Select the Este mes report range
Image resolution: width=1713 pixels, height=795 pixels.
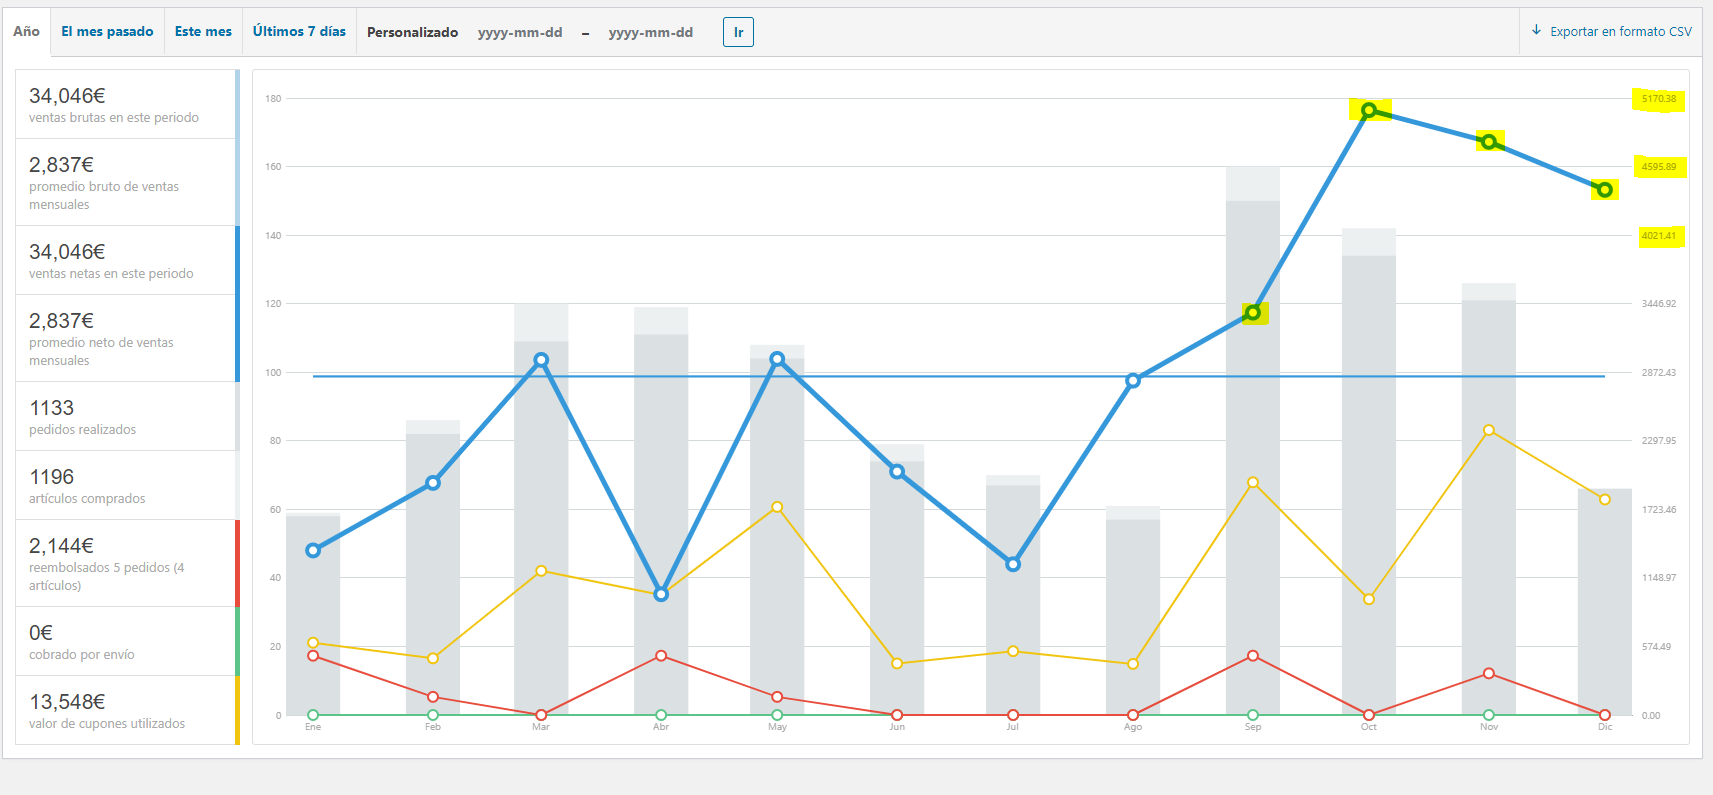pos(203,32)
